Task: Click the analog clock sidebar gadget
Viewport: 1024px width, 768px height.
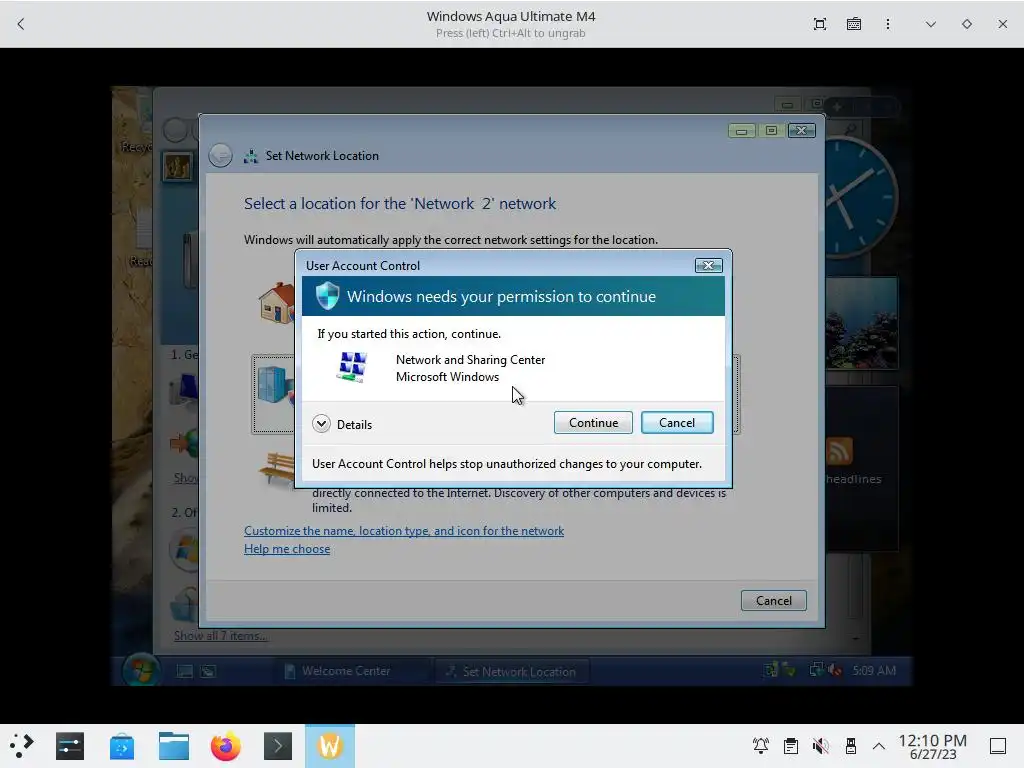Action: tap(861, 197)
